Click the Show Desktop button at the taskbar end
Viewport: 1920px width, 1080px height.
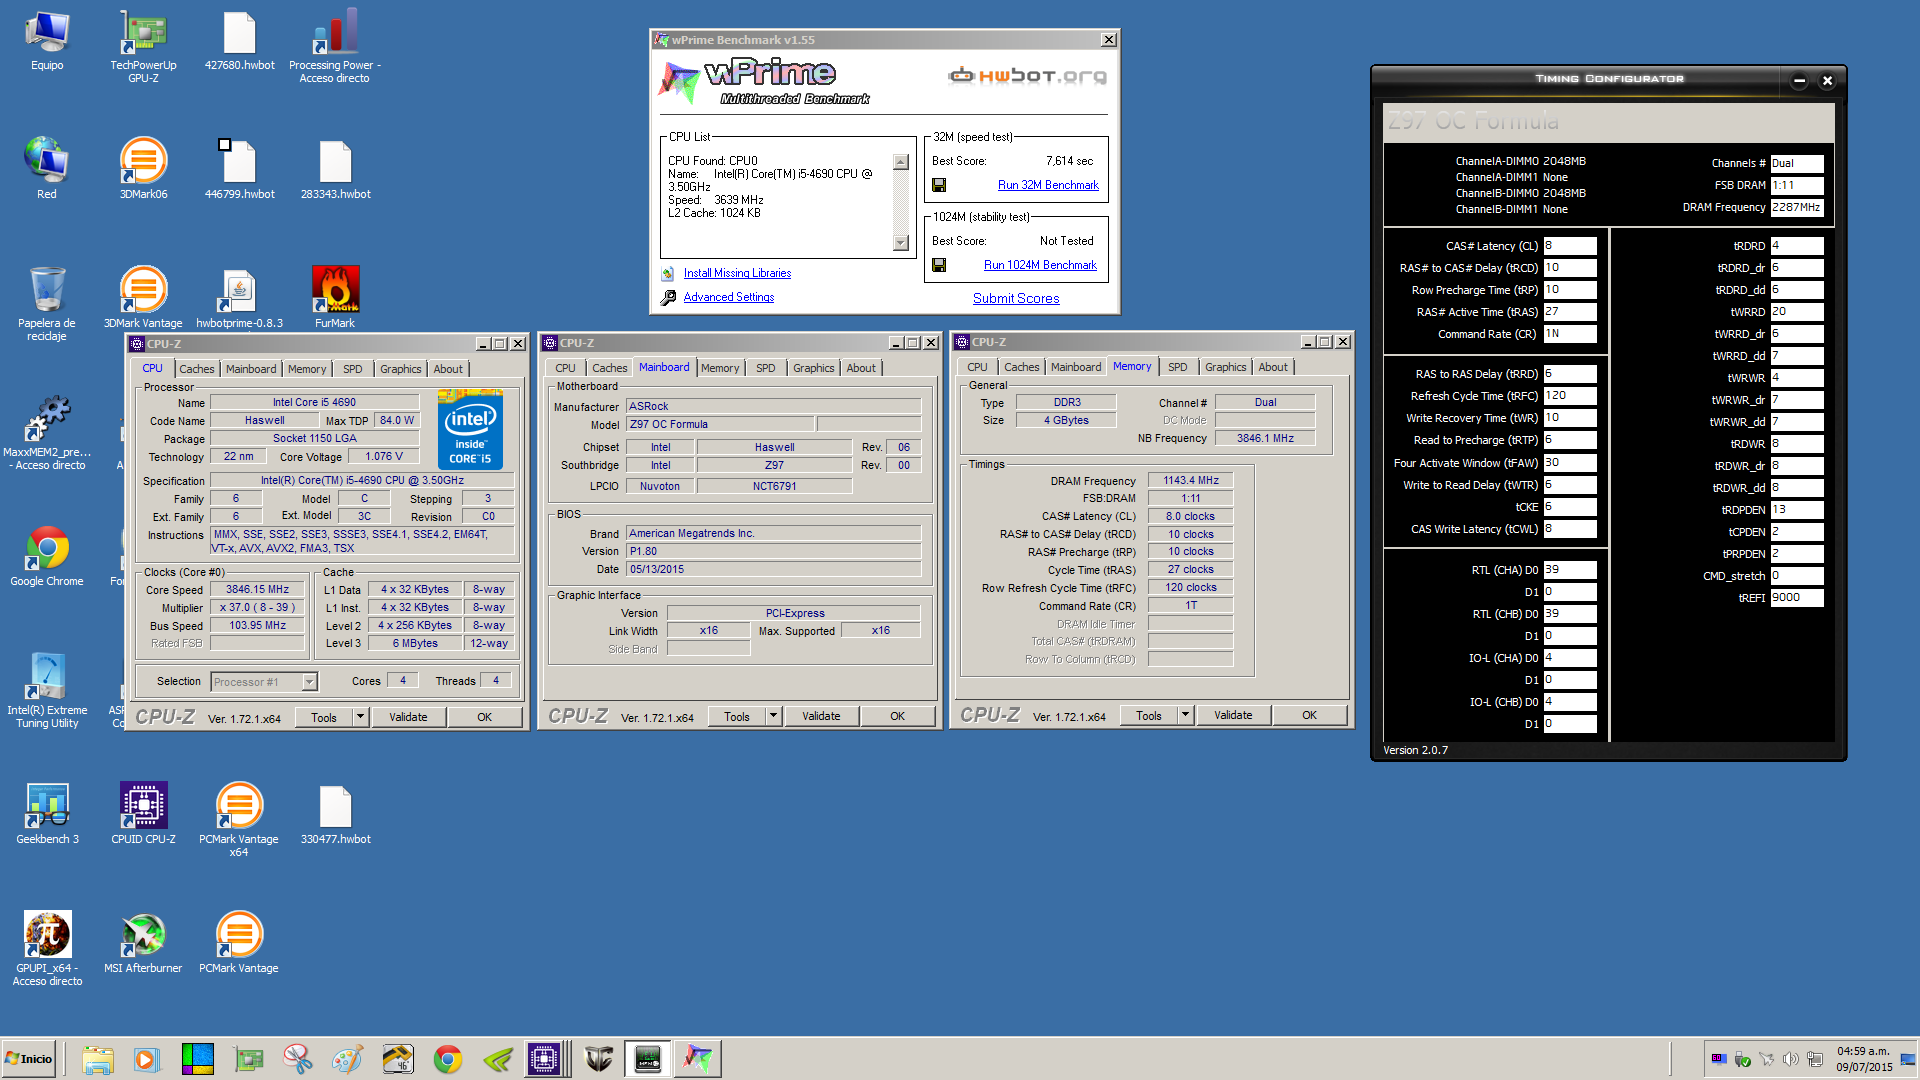1908,1058
